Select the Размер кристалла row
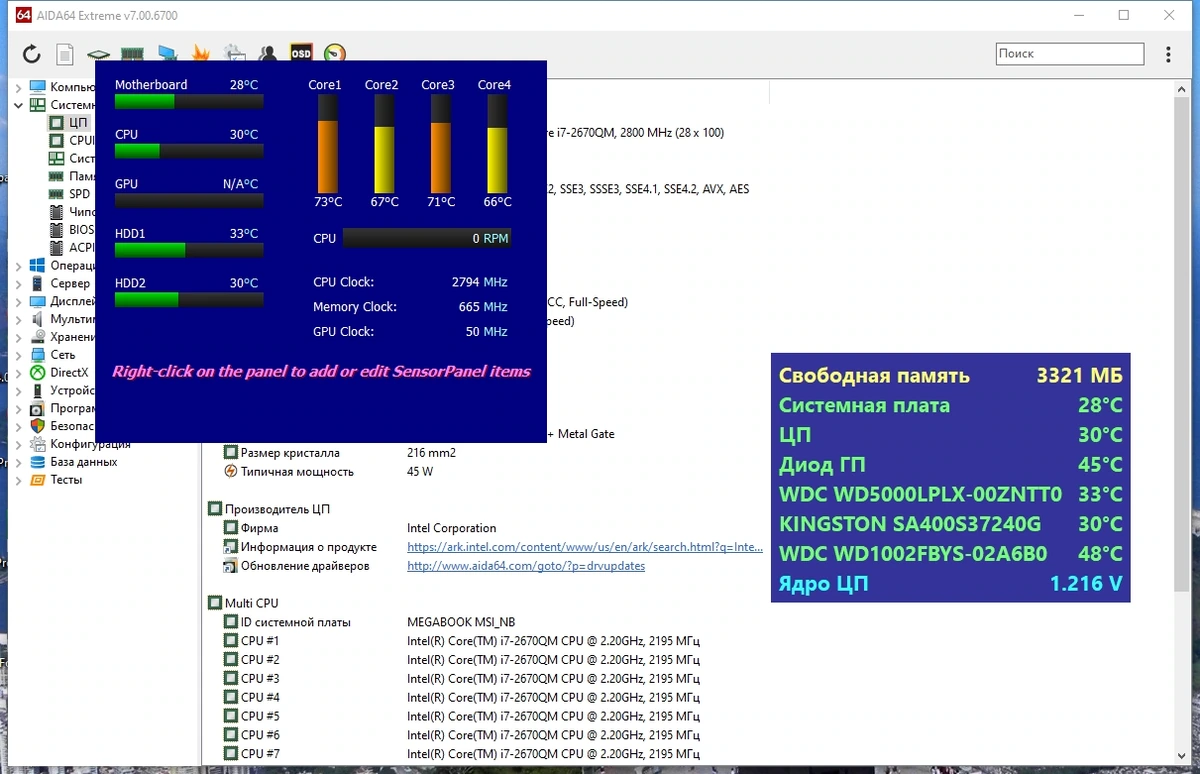The image size is (1200, 774). click(x=340, y=453)
